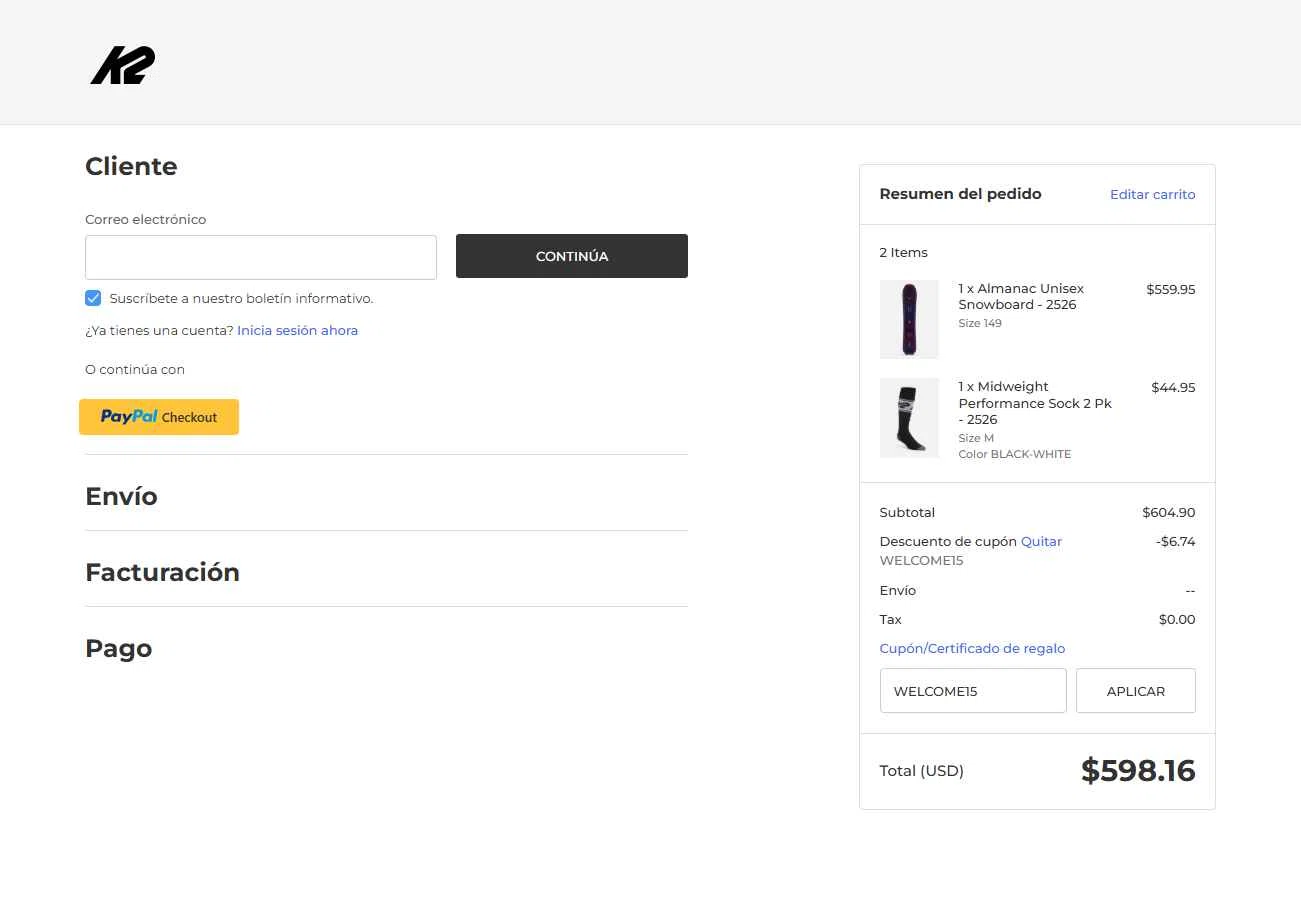
Task: Click the APLICAR coupon button
Action: coord(1135,691)
